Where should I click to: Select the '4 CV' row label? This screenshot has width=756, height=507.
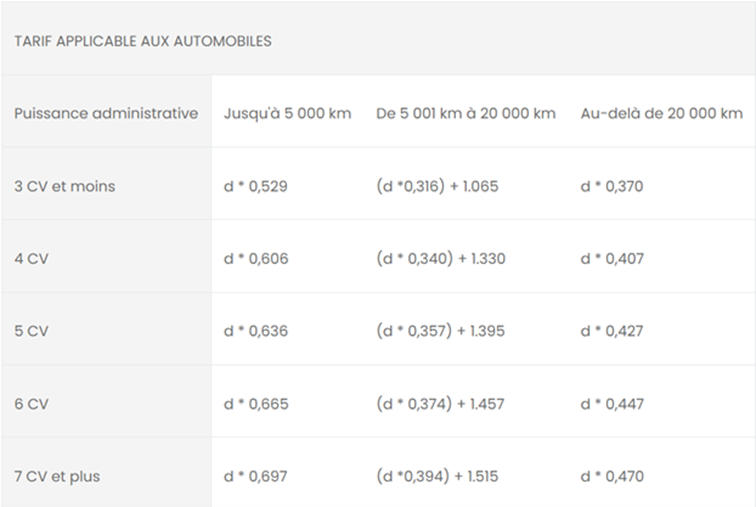(x=31, y=259)
